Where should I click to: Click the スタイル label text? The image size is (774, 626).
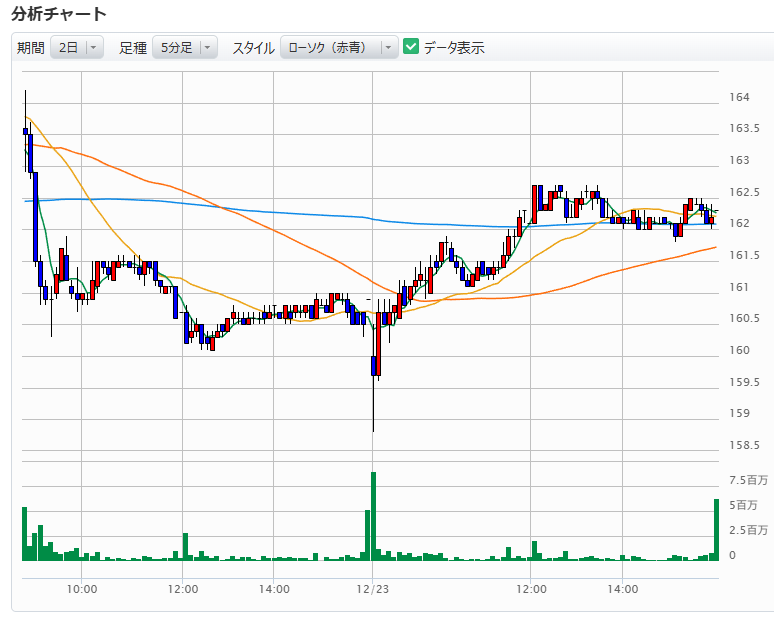tap(253, 47)
